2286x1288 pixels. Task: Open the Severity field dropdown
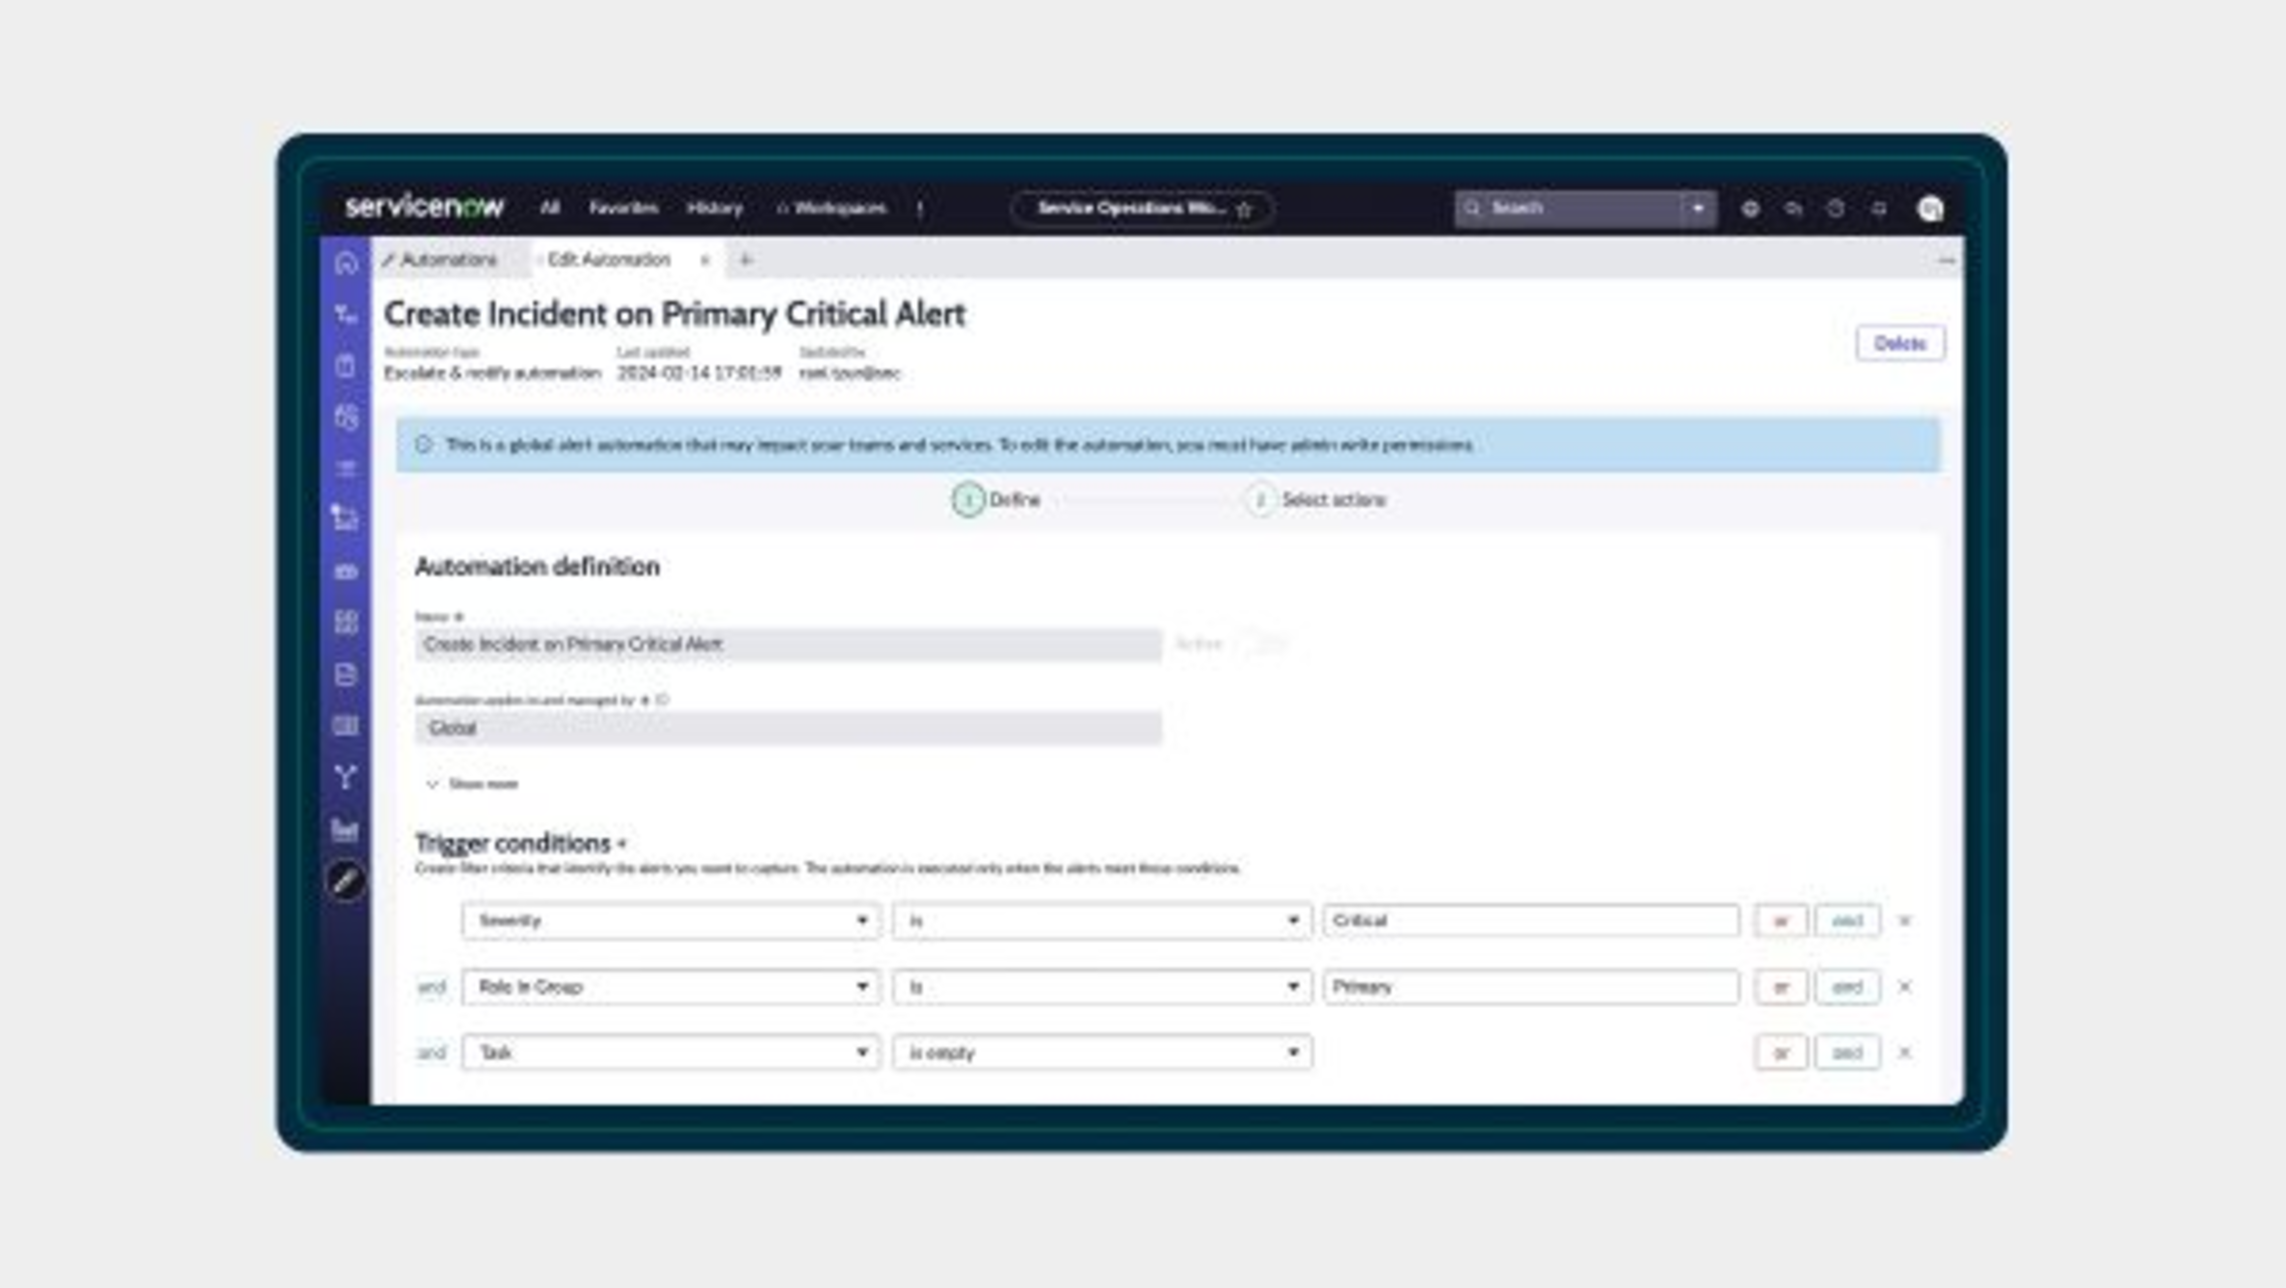pos(670,921)
